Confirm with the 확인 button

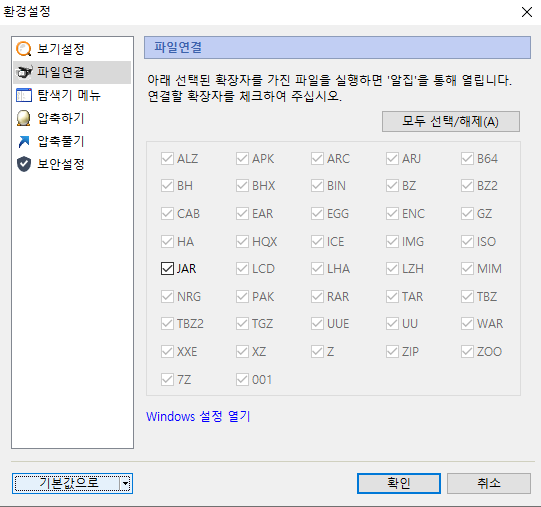(x=399, y=483)
